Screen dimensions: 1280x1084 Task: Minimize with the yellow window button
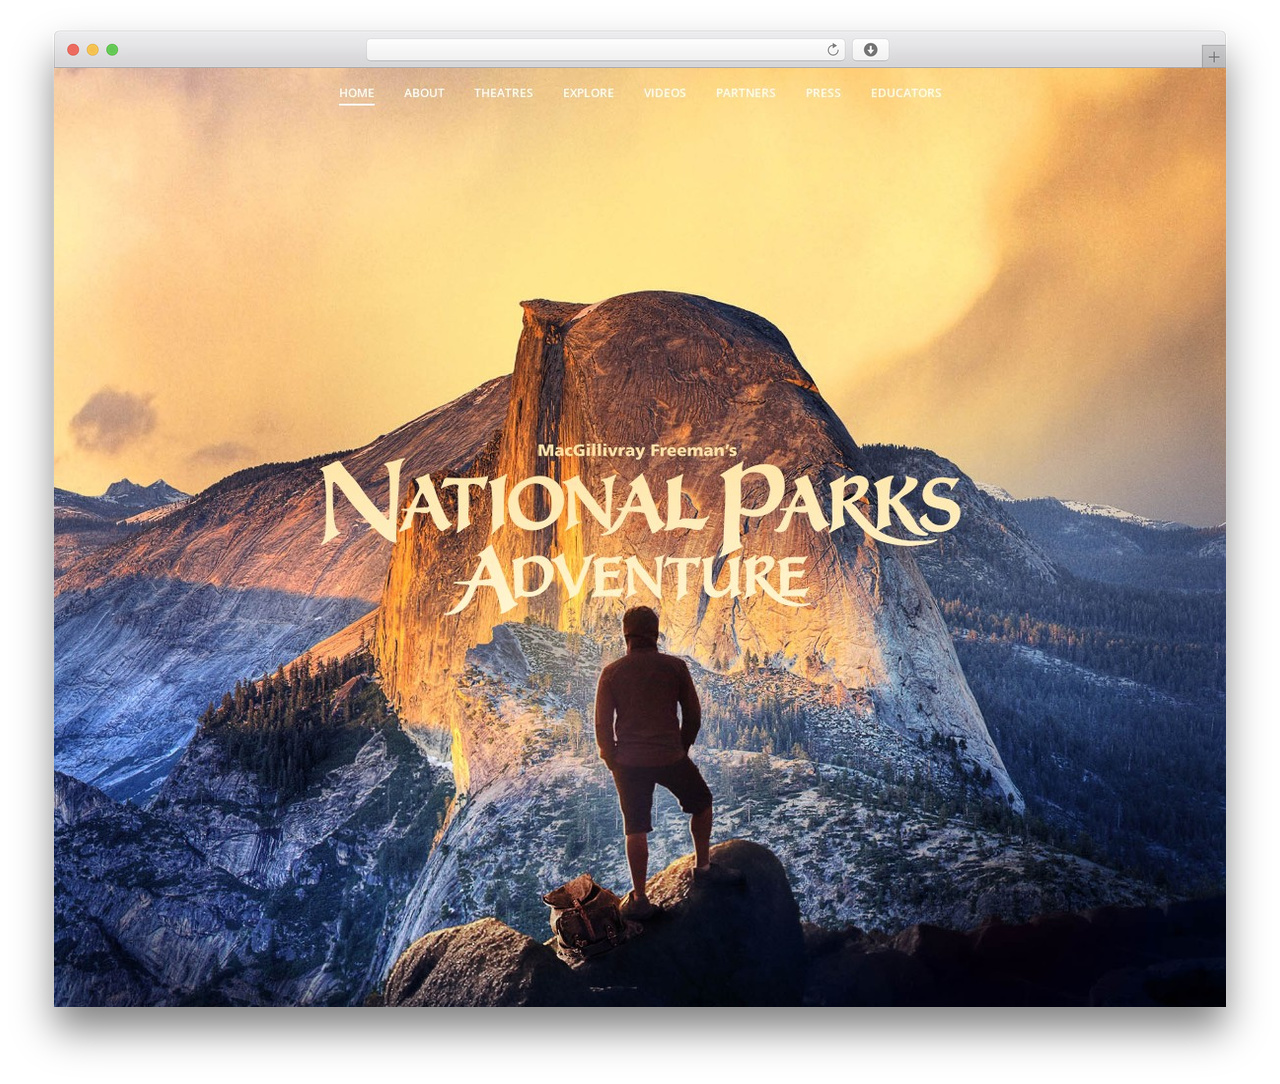pyautogui.click(x=93, y=50)
